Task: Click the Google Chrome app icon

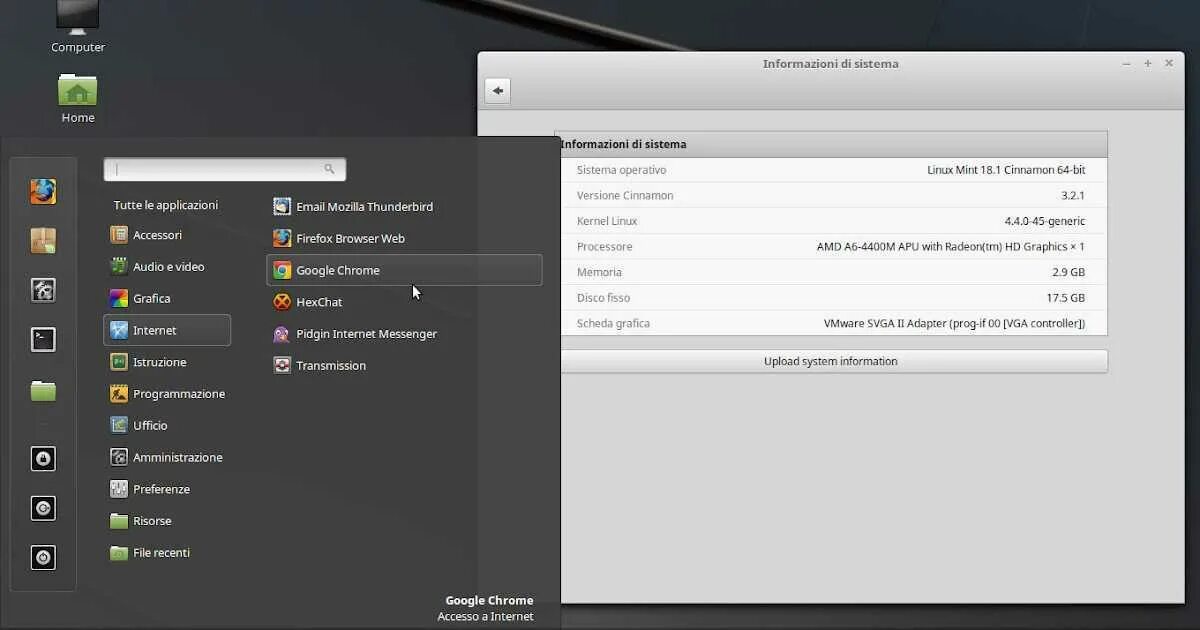Action: [x=282, y=270]
